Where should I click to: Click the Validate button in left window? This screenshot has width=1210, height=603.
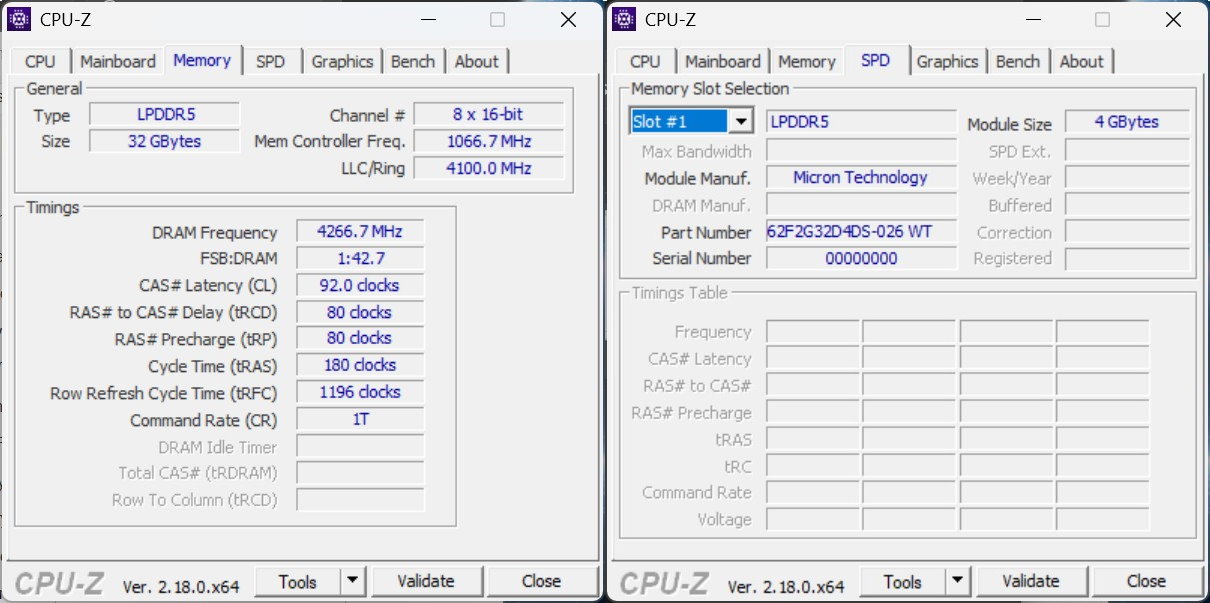tap(427, 580)
